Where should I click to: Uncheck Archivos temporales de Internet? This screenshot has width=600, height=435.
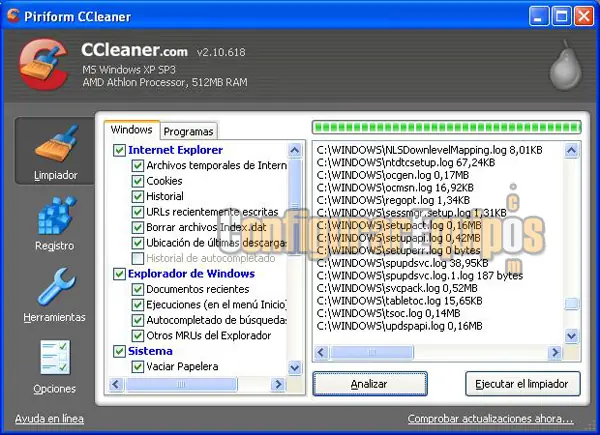click(137, 166)
